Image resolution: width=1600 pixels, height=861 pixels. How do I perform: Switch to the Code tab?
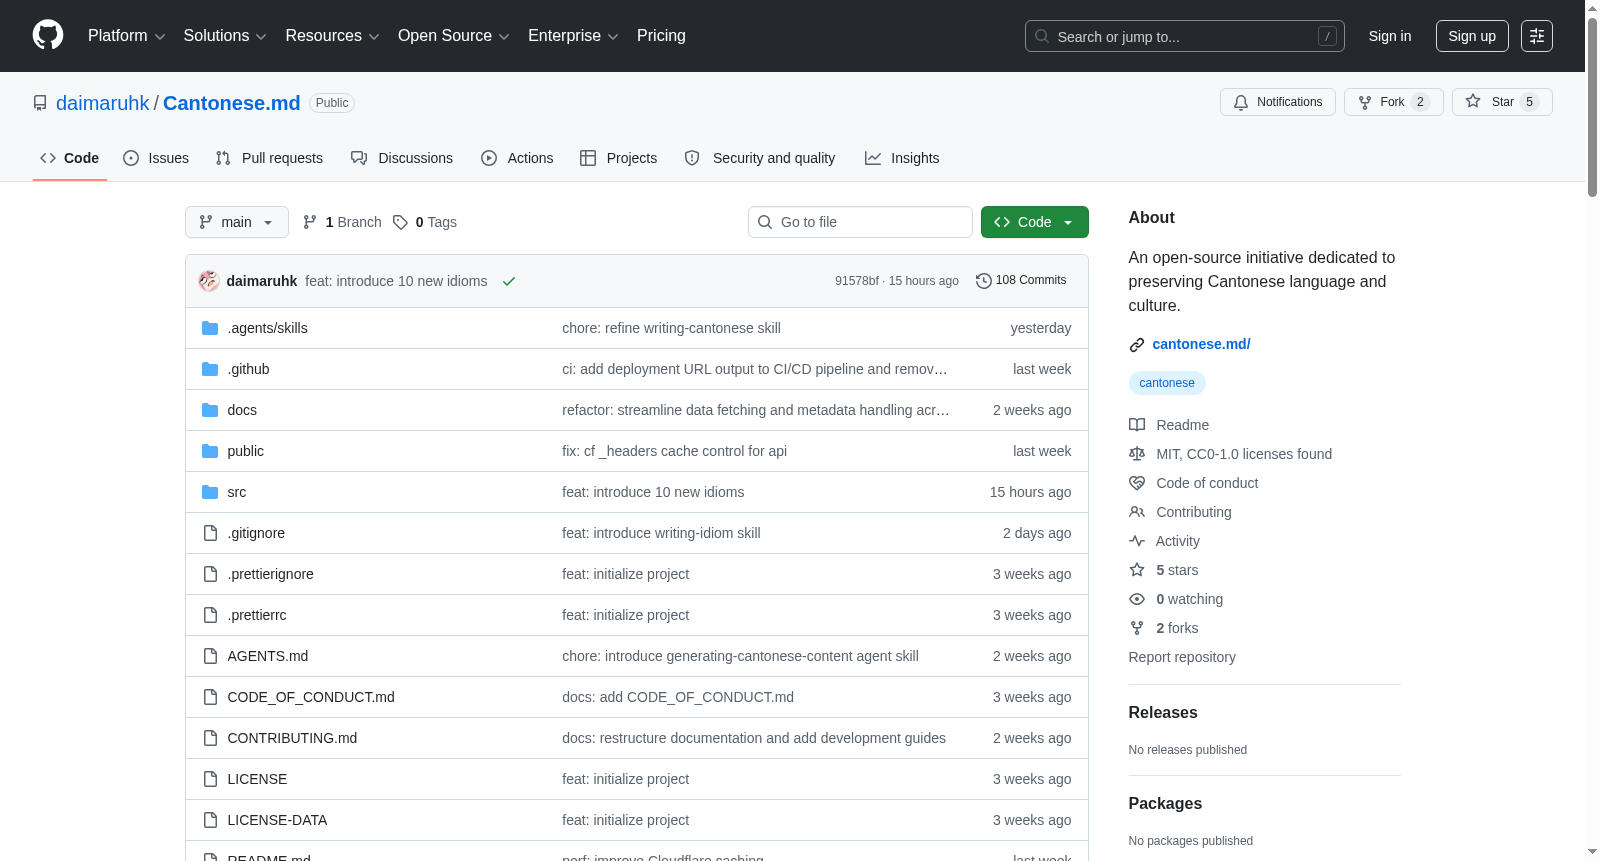(70, 158)
